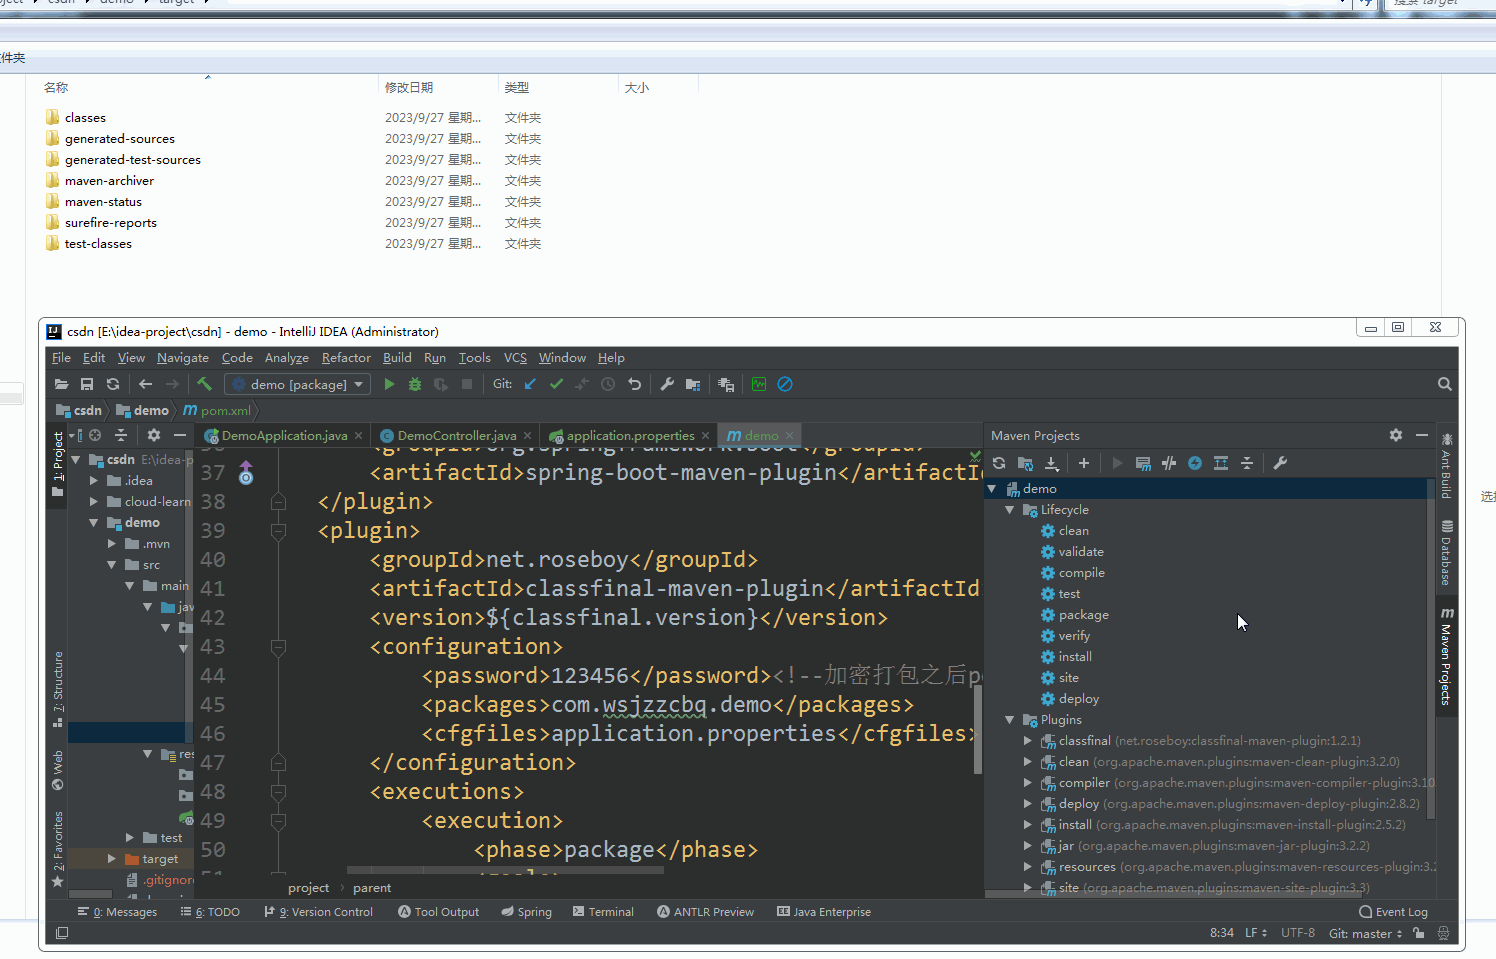
Task: Switch to DemoApplication.java tab
Action: pos(282,436)
